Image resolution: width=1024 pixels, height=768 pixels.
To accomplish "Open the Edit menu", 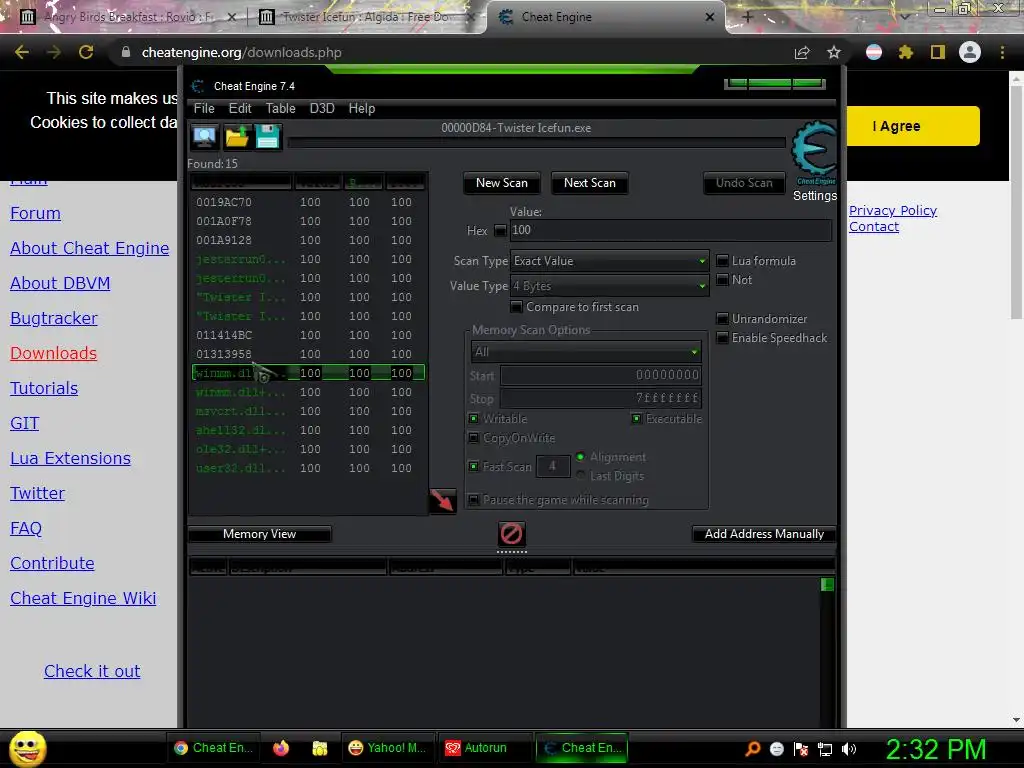I will (240, 108).
